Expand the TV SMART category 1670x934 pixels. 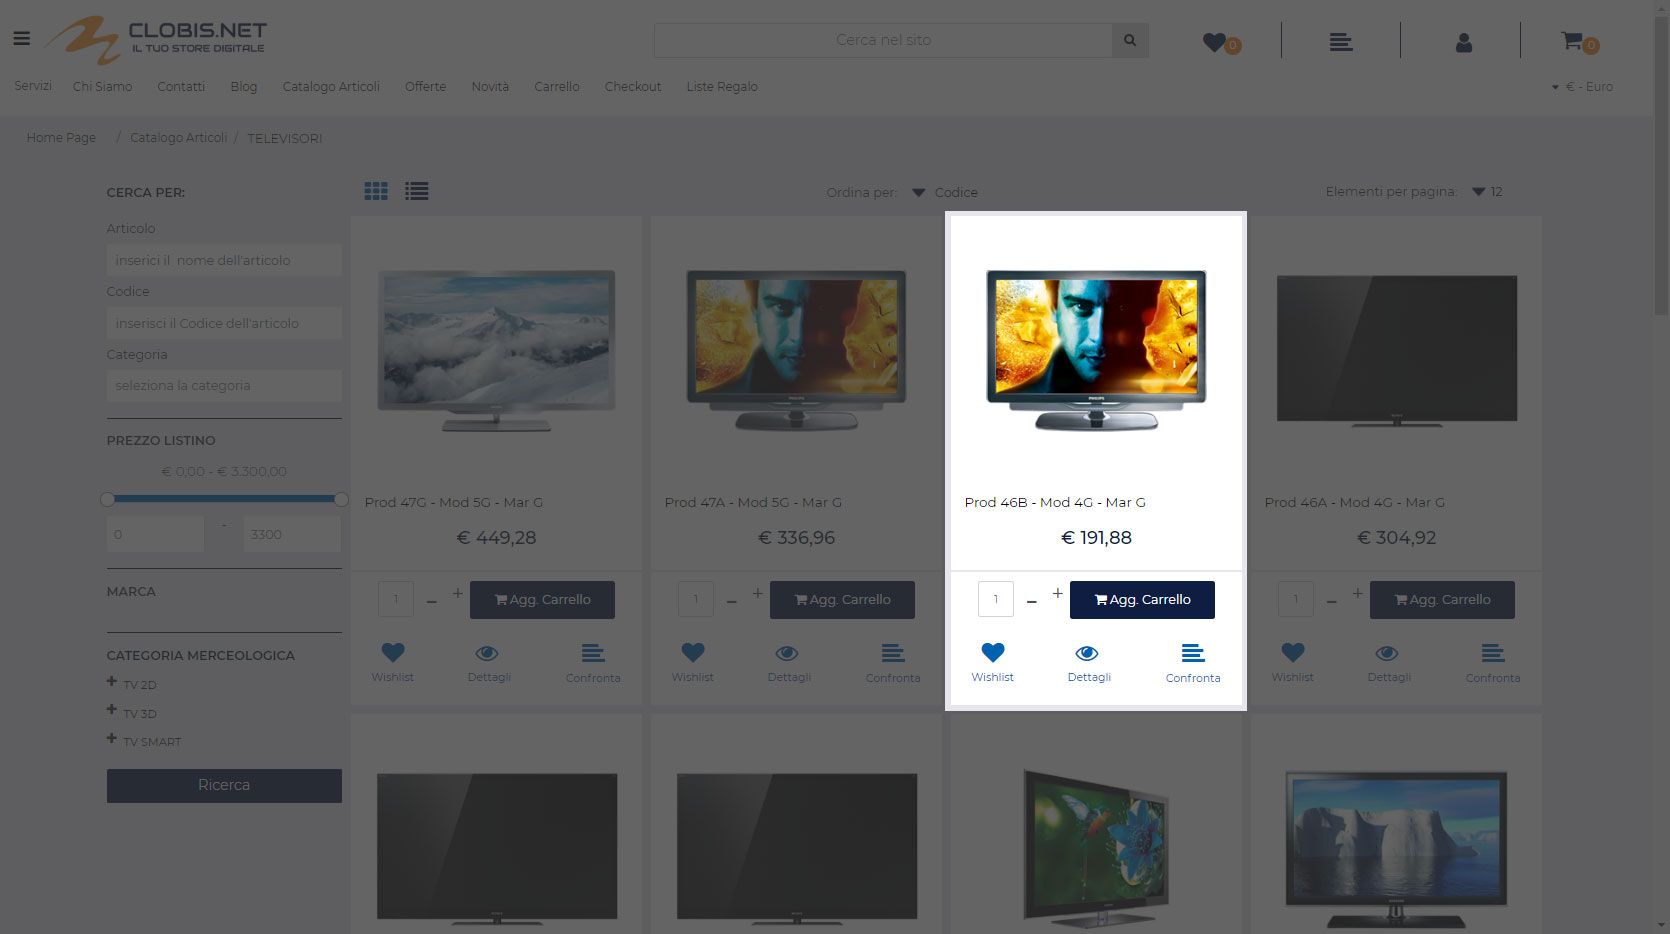(x=112, y=739)
